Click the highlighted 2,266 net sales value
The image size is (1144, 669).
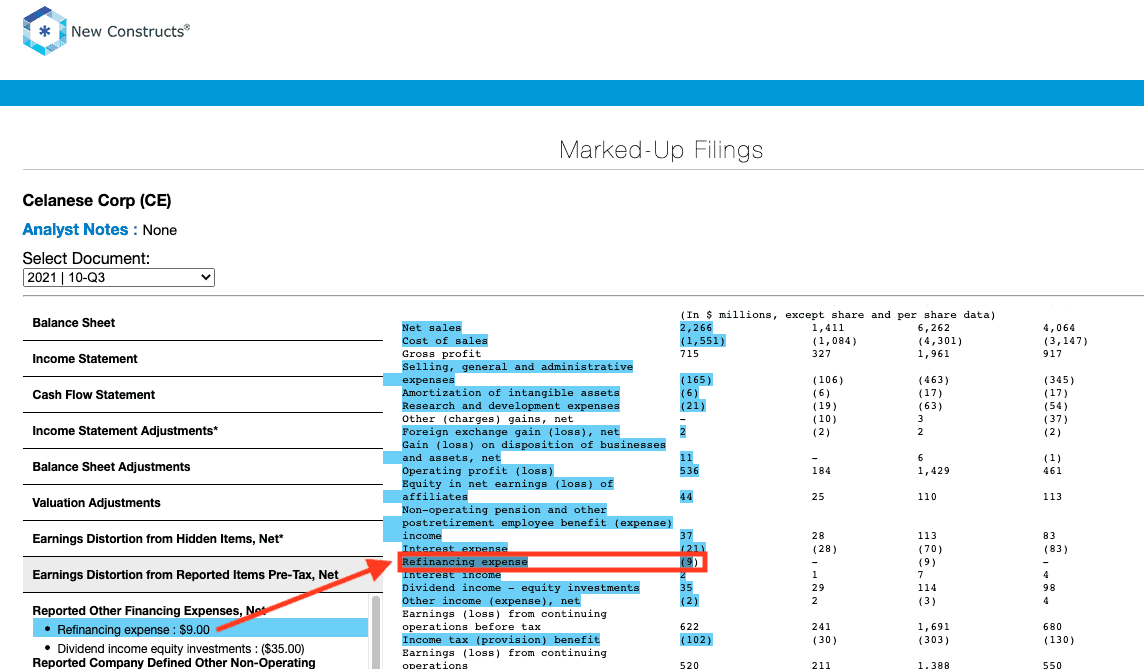696,328
